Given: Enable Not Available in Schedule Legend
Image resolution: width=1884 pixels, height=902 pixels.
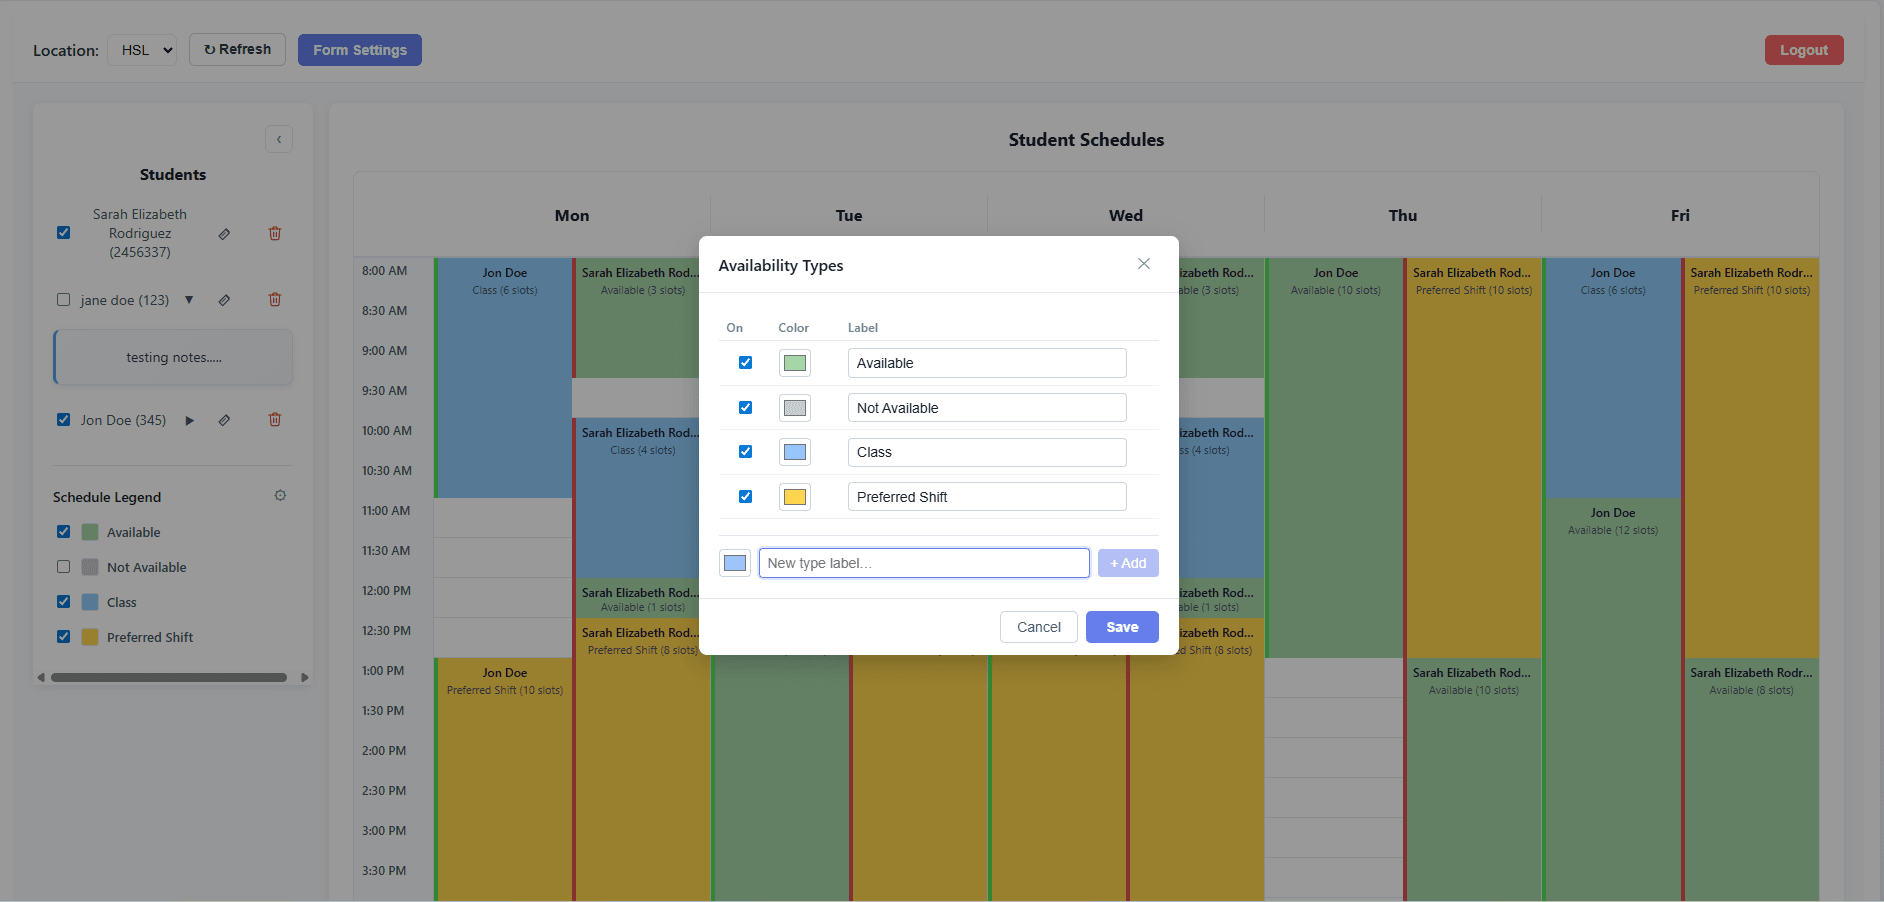Looking at the screenshot, I should [x=64, y=567].
